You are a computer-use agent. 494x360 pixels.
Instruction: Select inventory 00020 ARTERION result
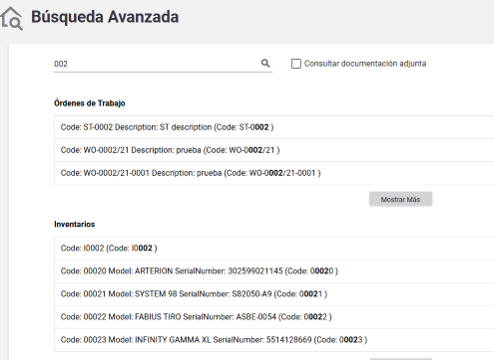274,271
